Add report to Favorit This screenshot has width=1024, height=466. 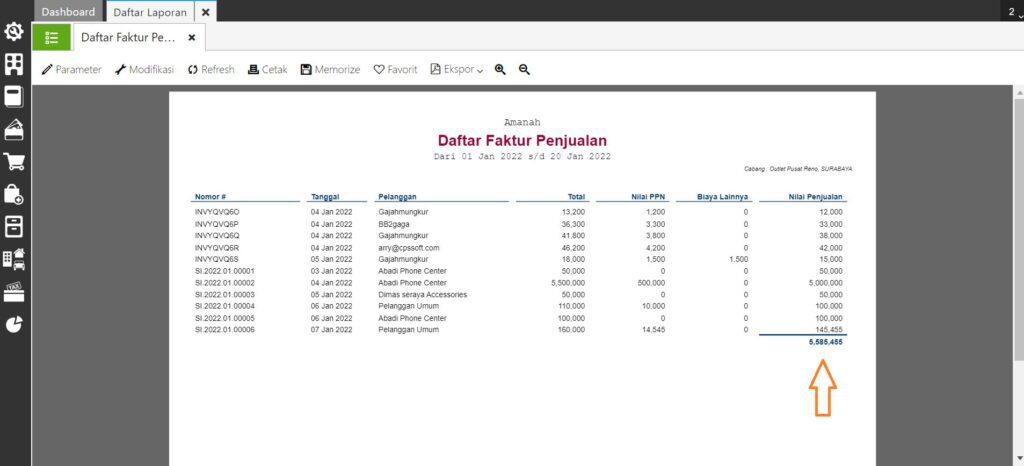395,70
